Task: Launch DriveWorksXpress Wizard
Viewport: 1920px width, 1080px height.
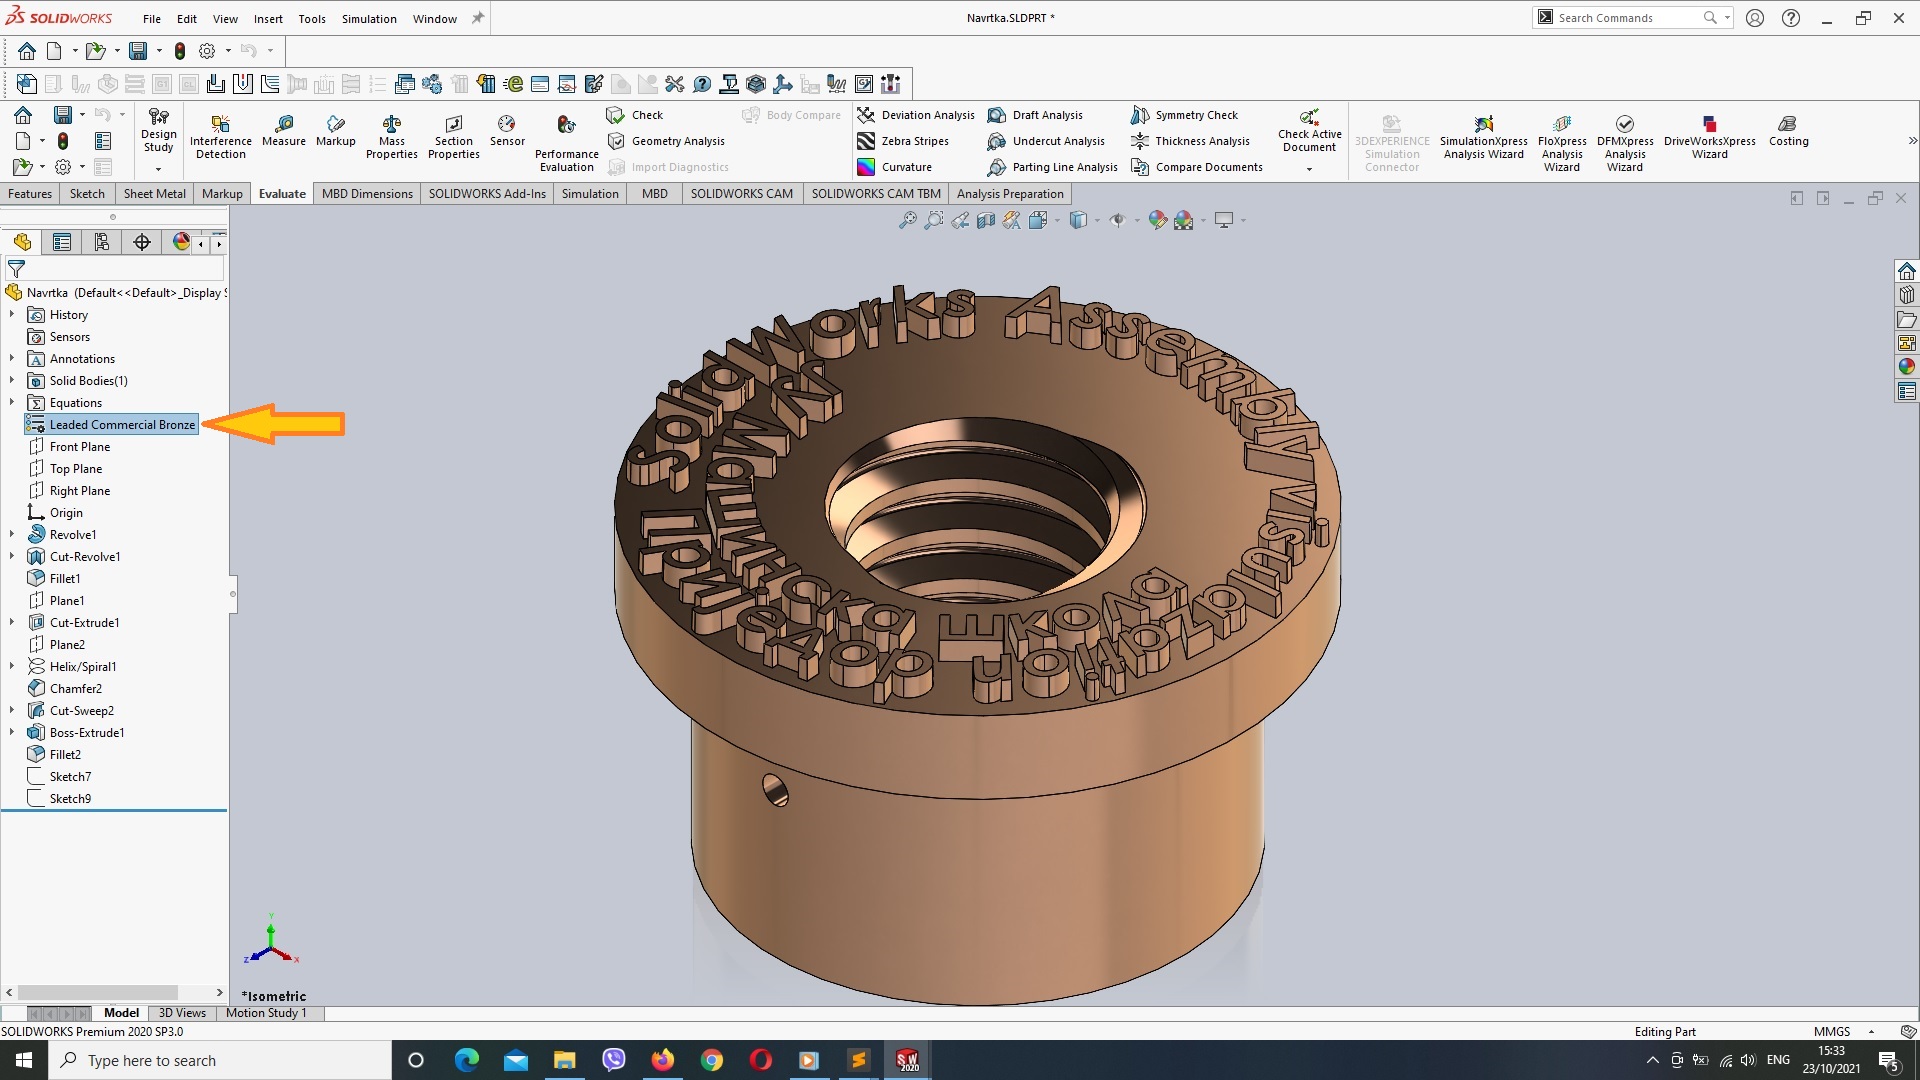Action: point(1709,137)
